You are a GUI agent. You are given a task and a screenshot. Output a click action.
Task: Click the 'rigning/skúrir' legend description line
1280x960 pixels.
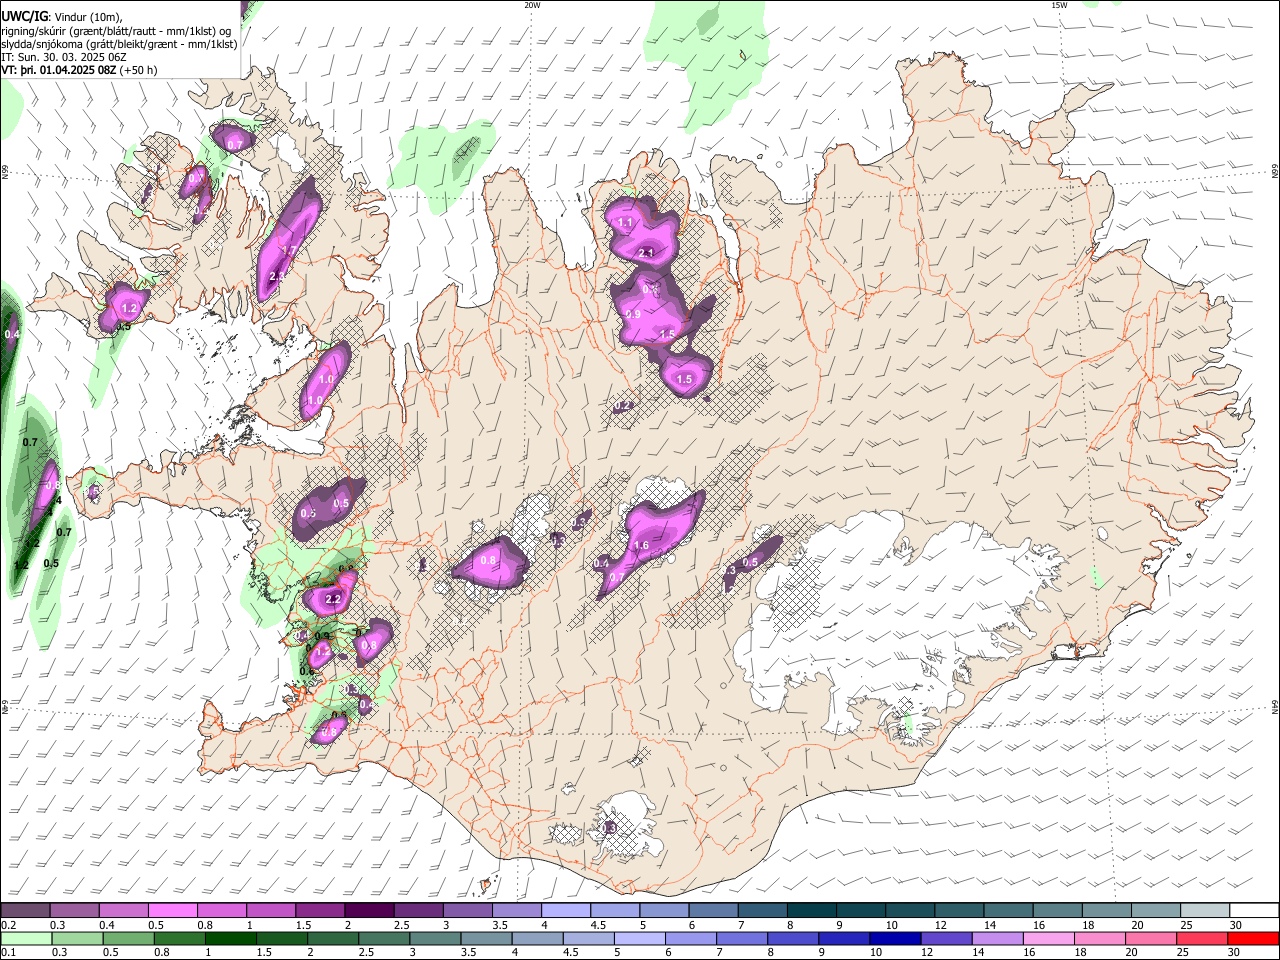[116, 31]
